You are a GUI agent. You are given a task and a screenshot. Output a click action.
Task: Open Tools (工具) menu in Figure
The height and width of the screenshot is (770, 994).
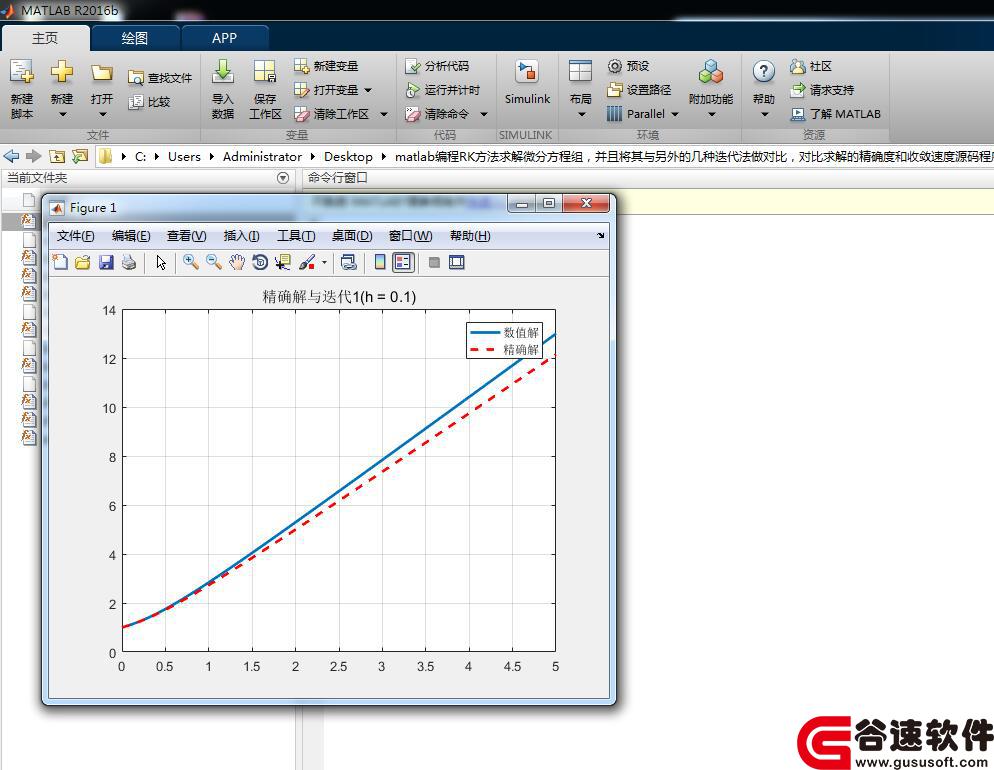coord(296,236)
